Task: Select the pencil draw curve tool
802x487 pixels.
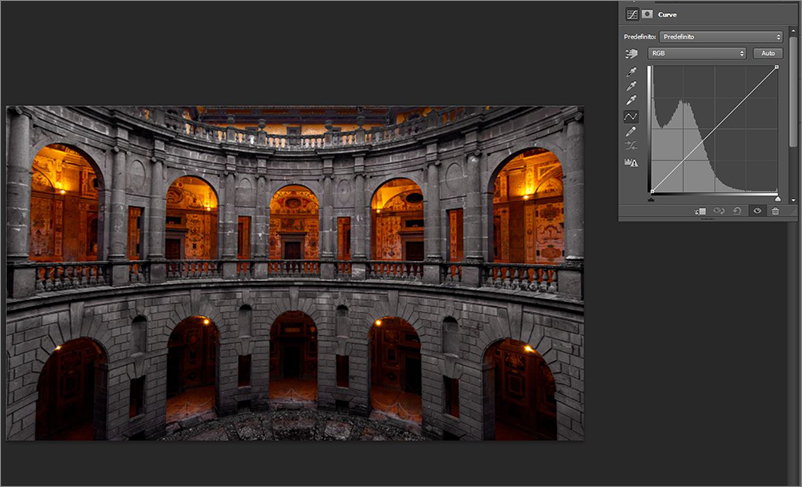Action: pos(631,131)
